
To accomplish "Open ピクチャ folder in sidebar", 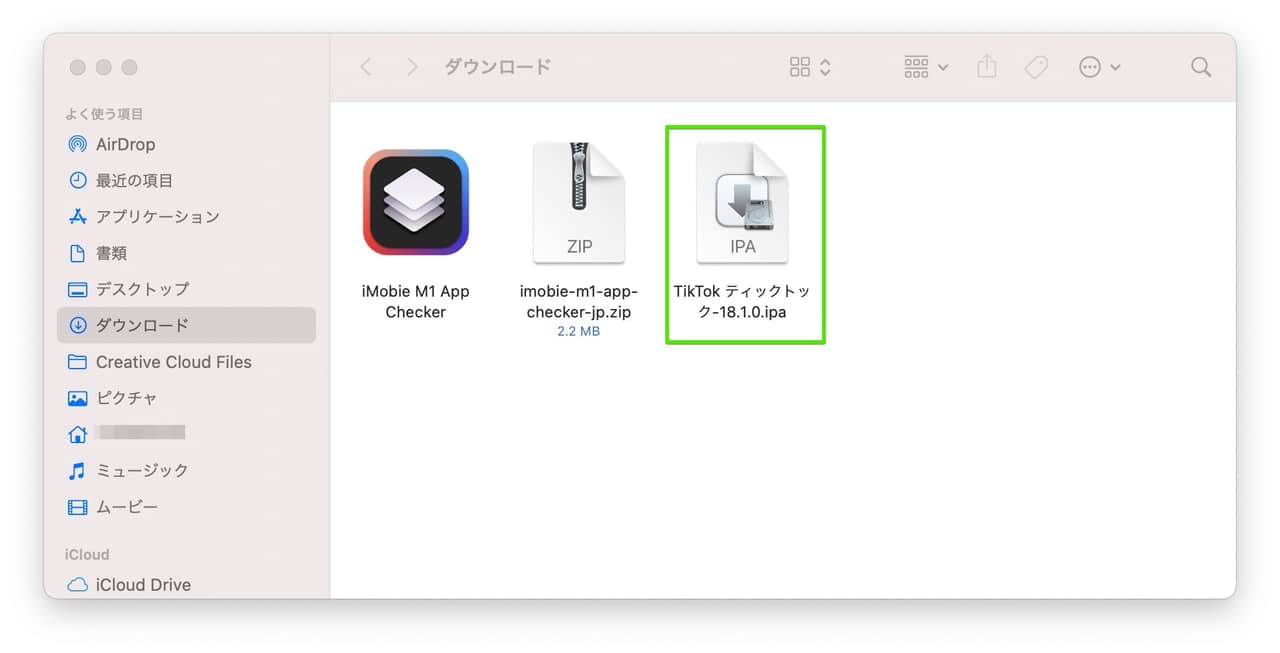I will pyautogui.click(x=126, y=398).
